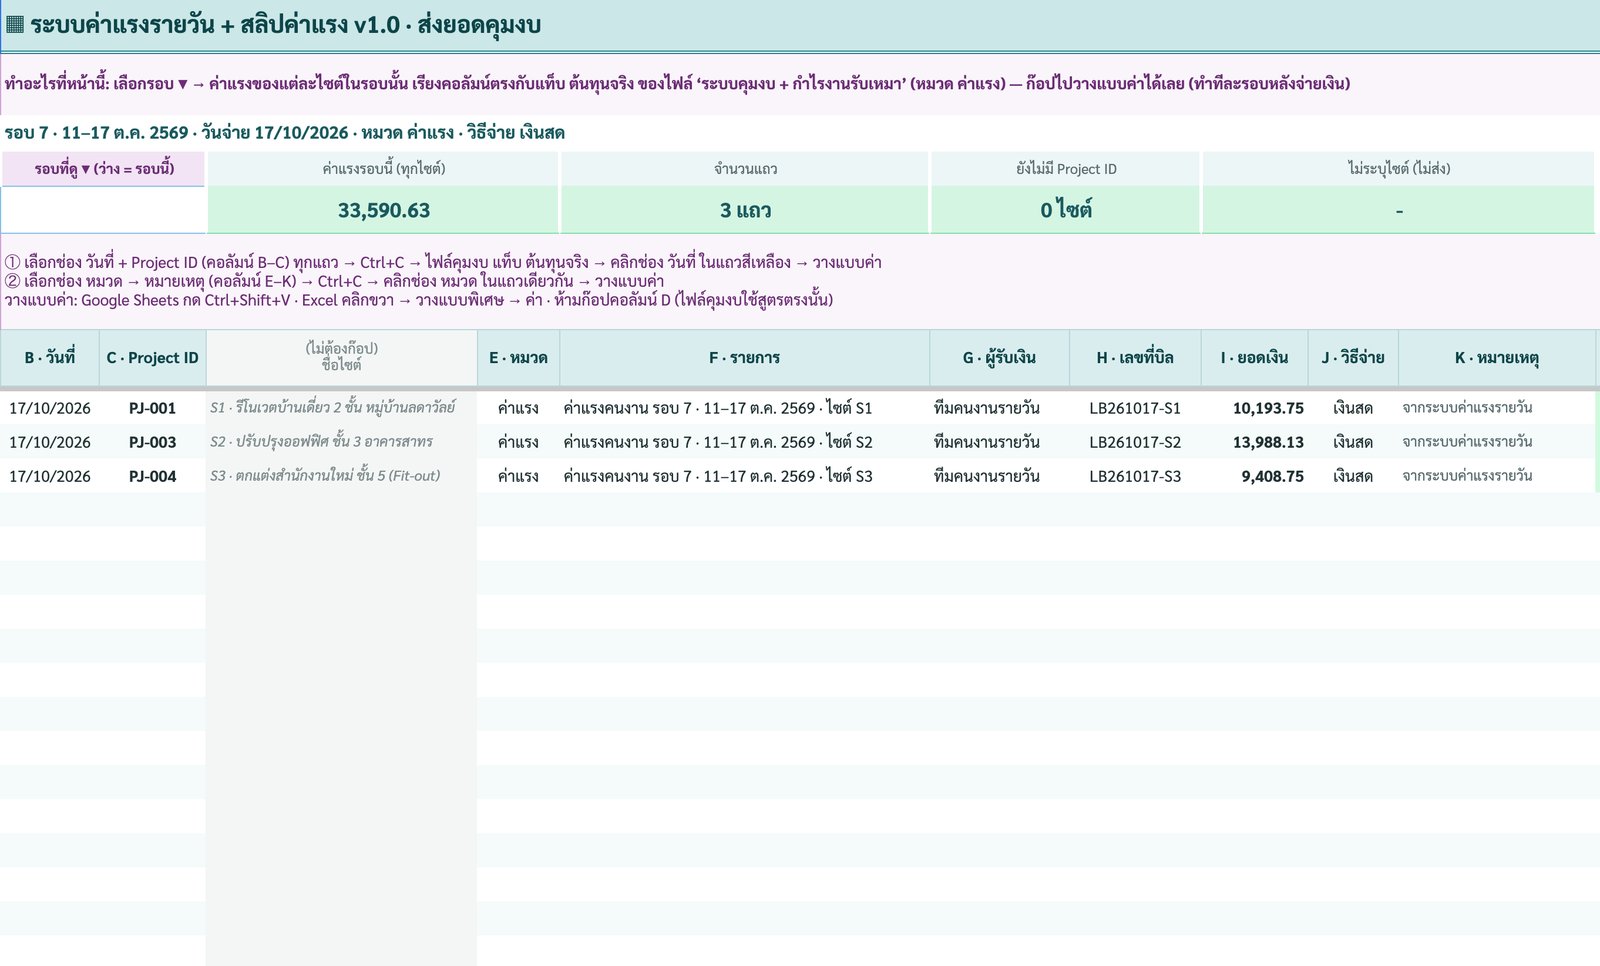The height and width of the screenshot is (966, 1600).
Task: Click the 'ไม่ระบุไซต์ (ไม่ส่ง)' label
Action: [x=1399, y=169]
